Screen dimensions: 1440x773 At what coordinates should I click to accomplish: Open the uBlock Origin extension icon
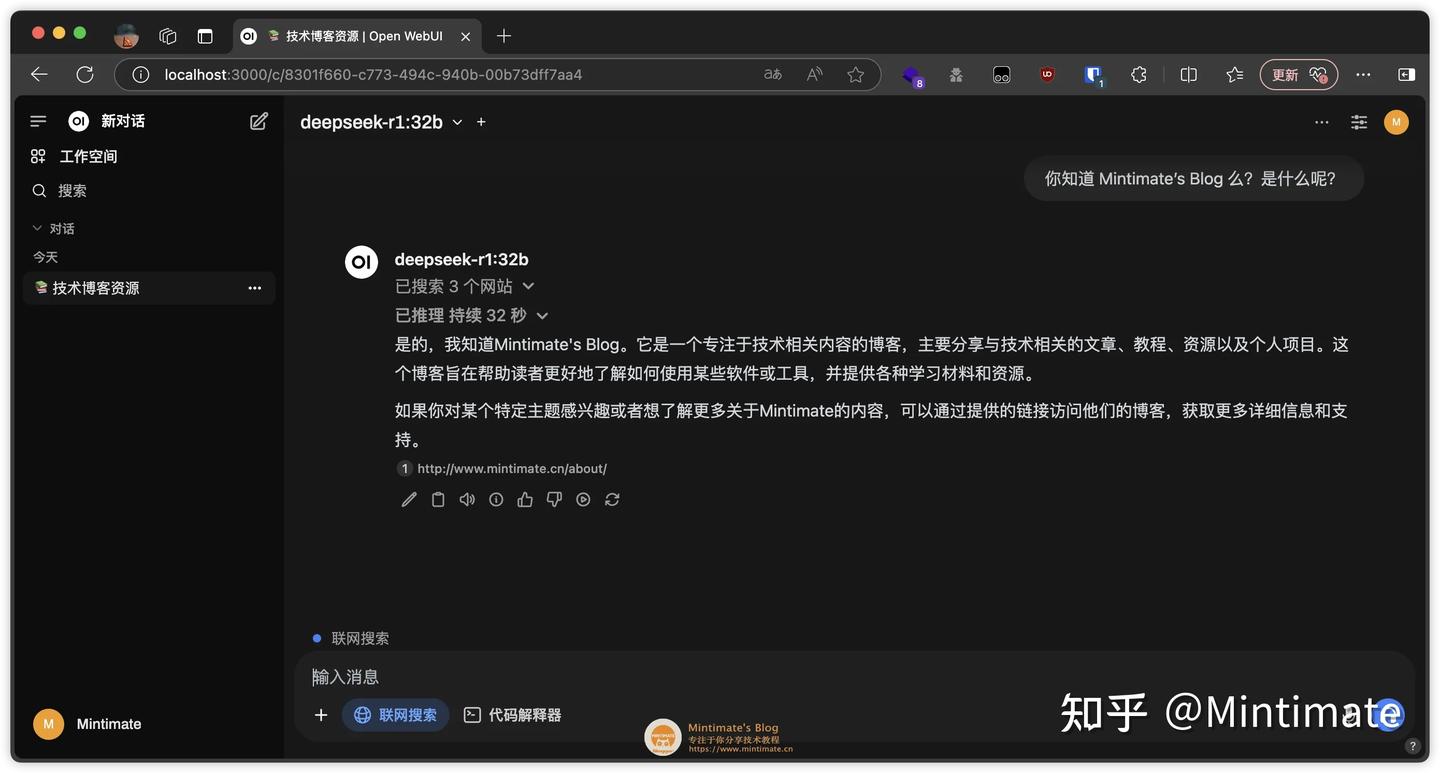(x=1046, y=73)
